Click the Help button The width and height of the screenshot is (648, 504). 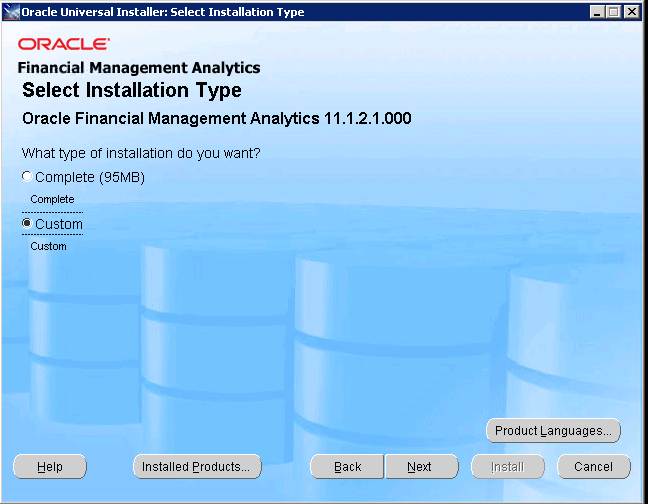(x=50, y=467)
